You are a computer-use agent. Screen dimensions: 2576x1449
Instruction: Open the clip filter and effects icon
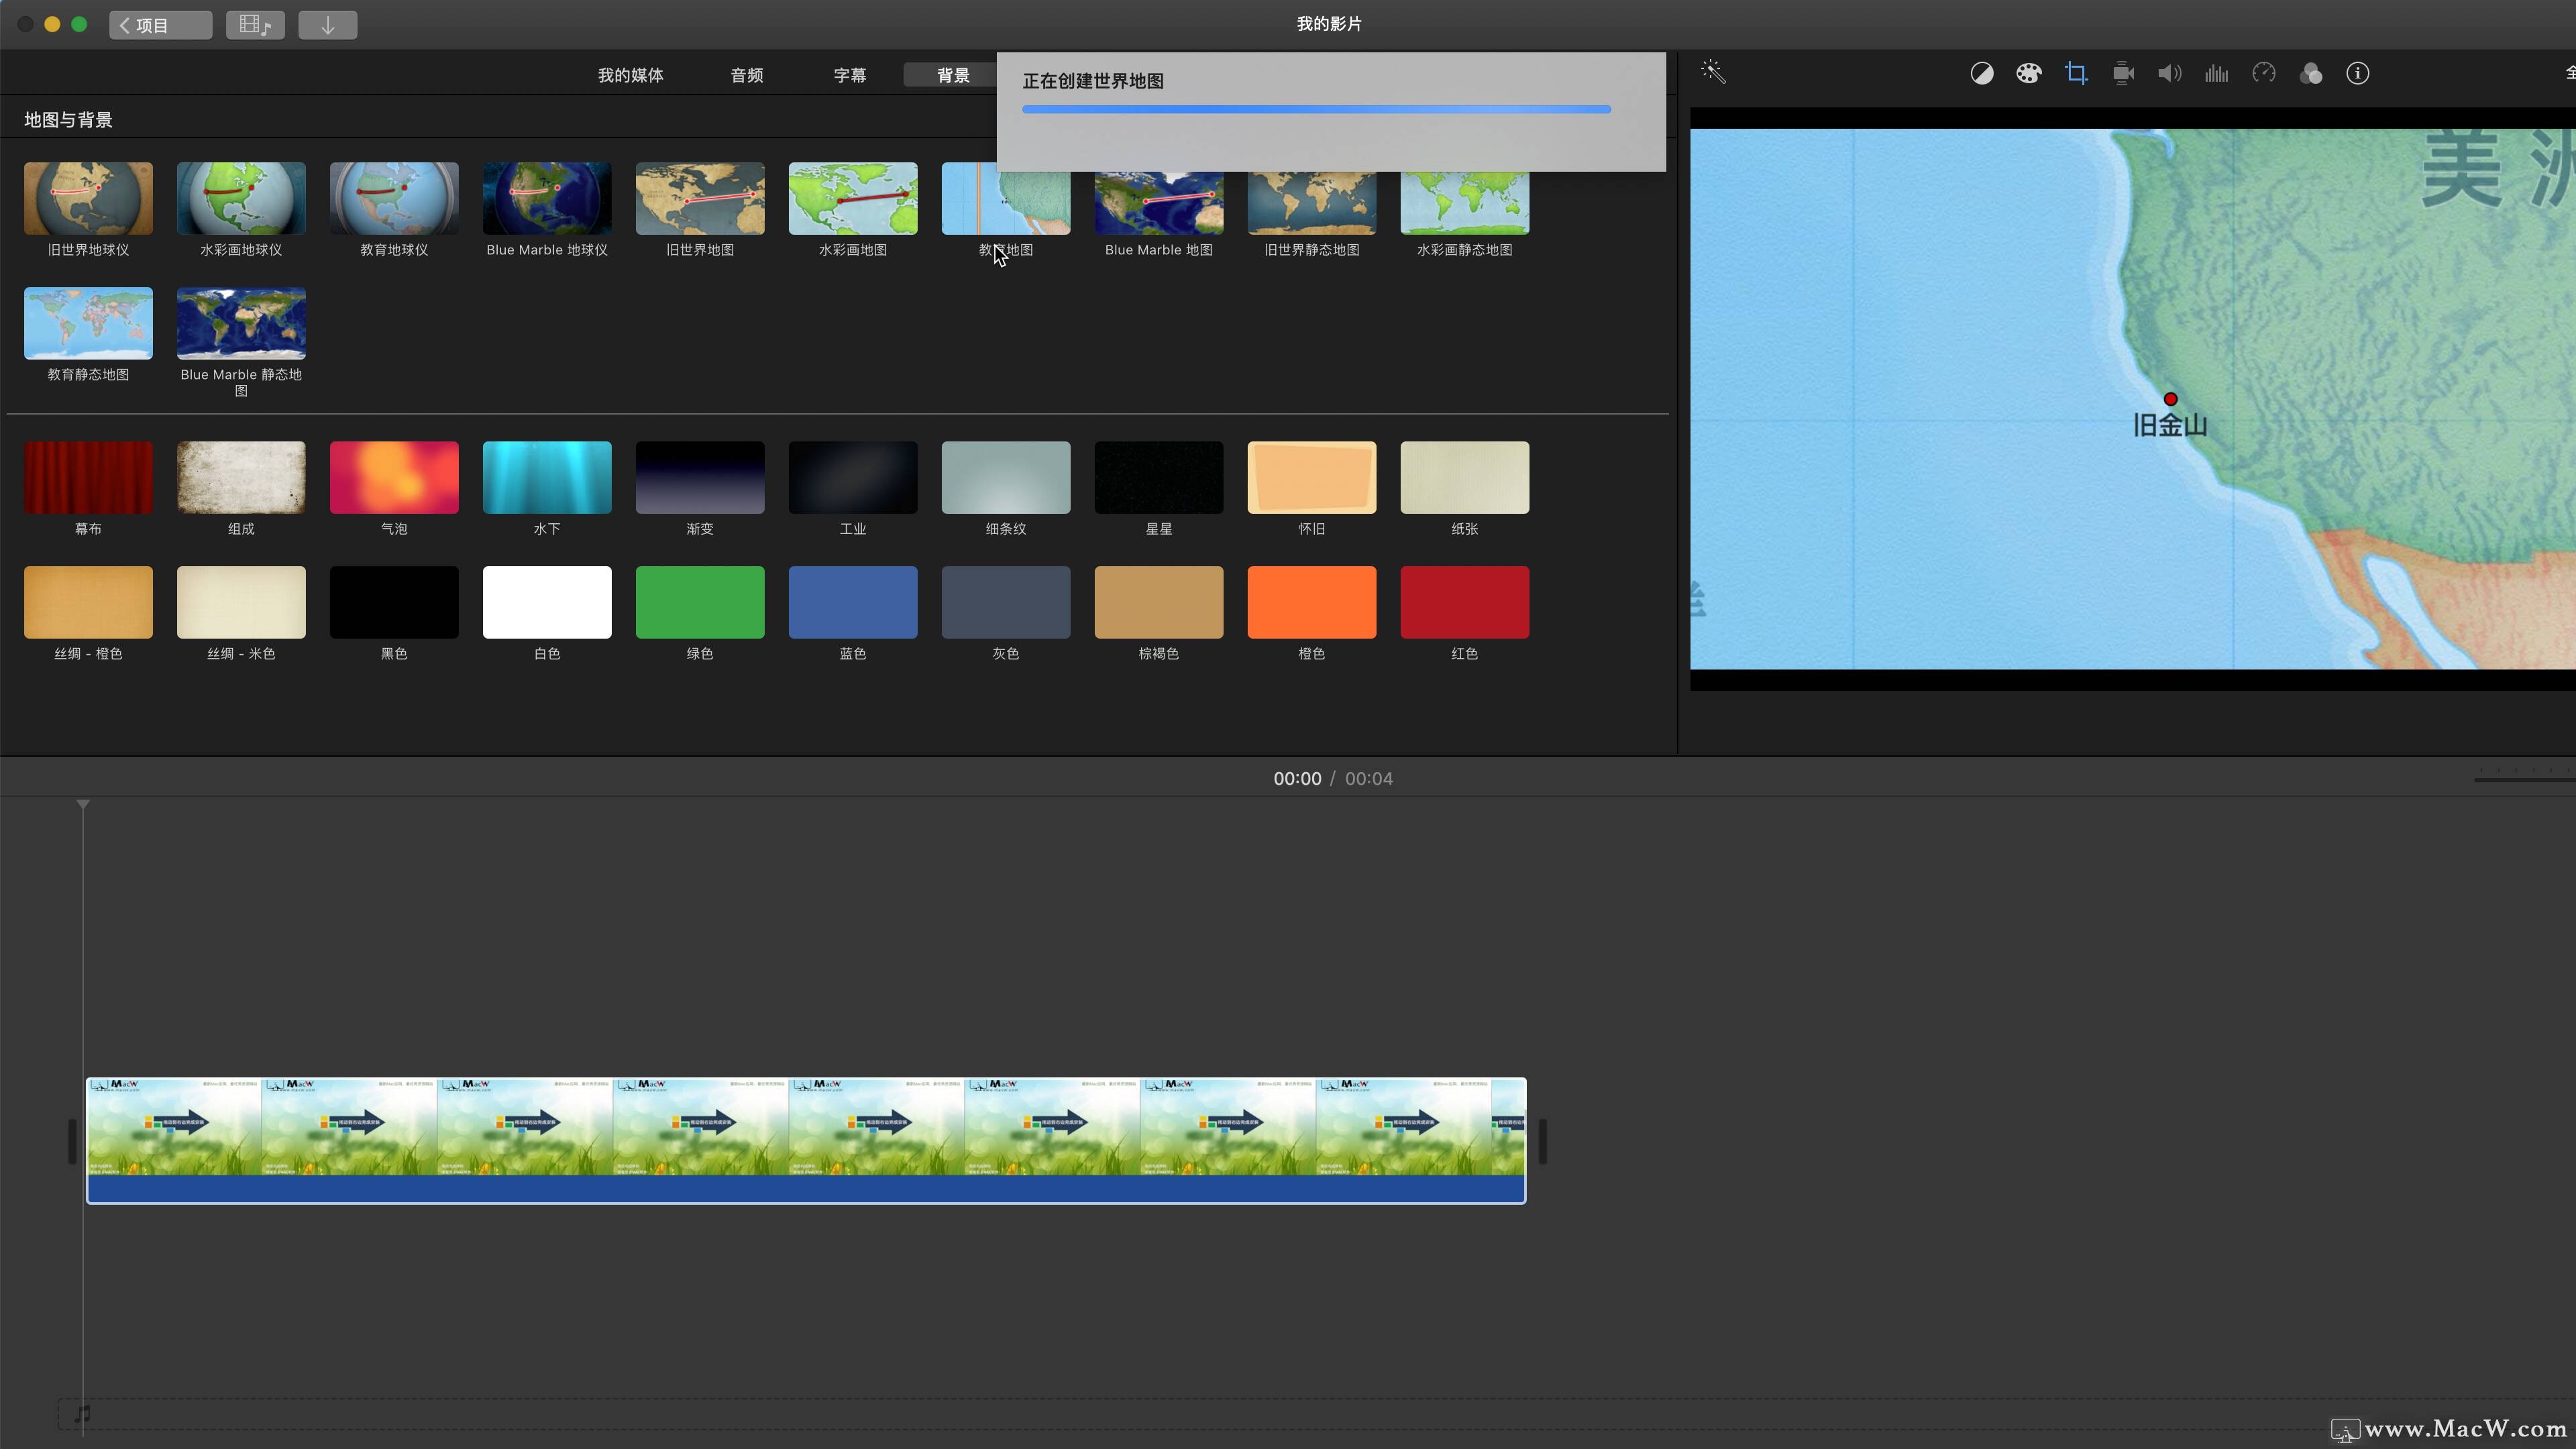click(x=2310, y=73)
